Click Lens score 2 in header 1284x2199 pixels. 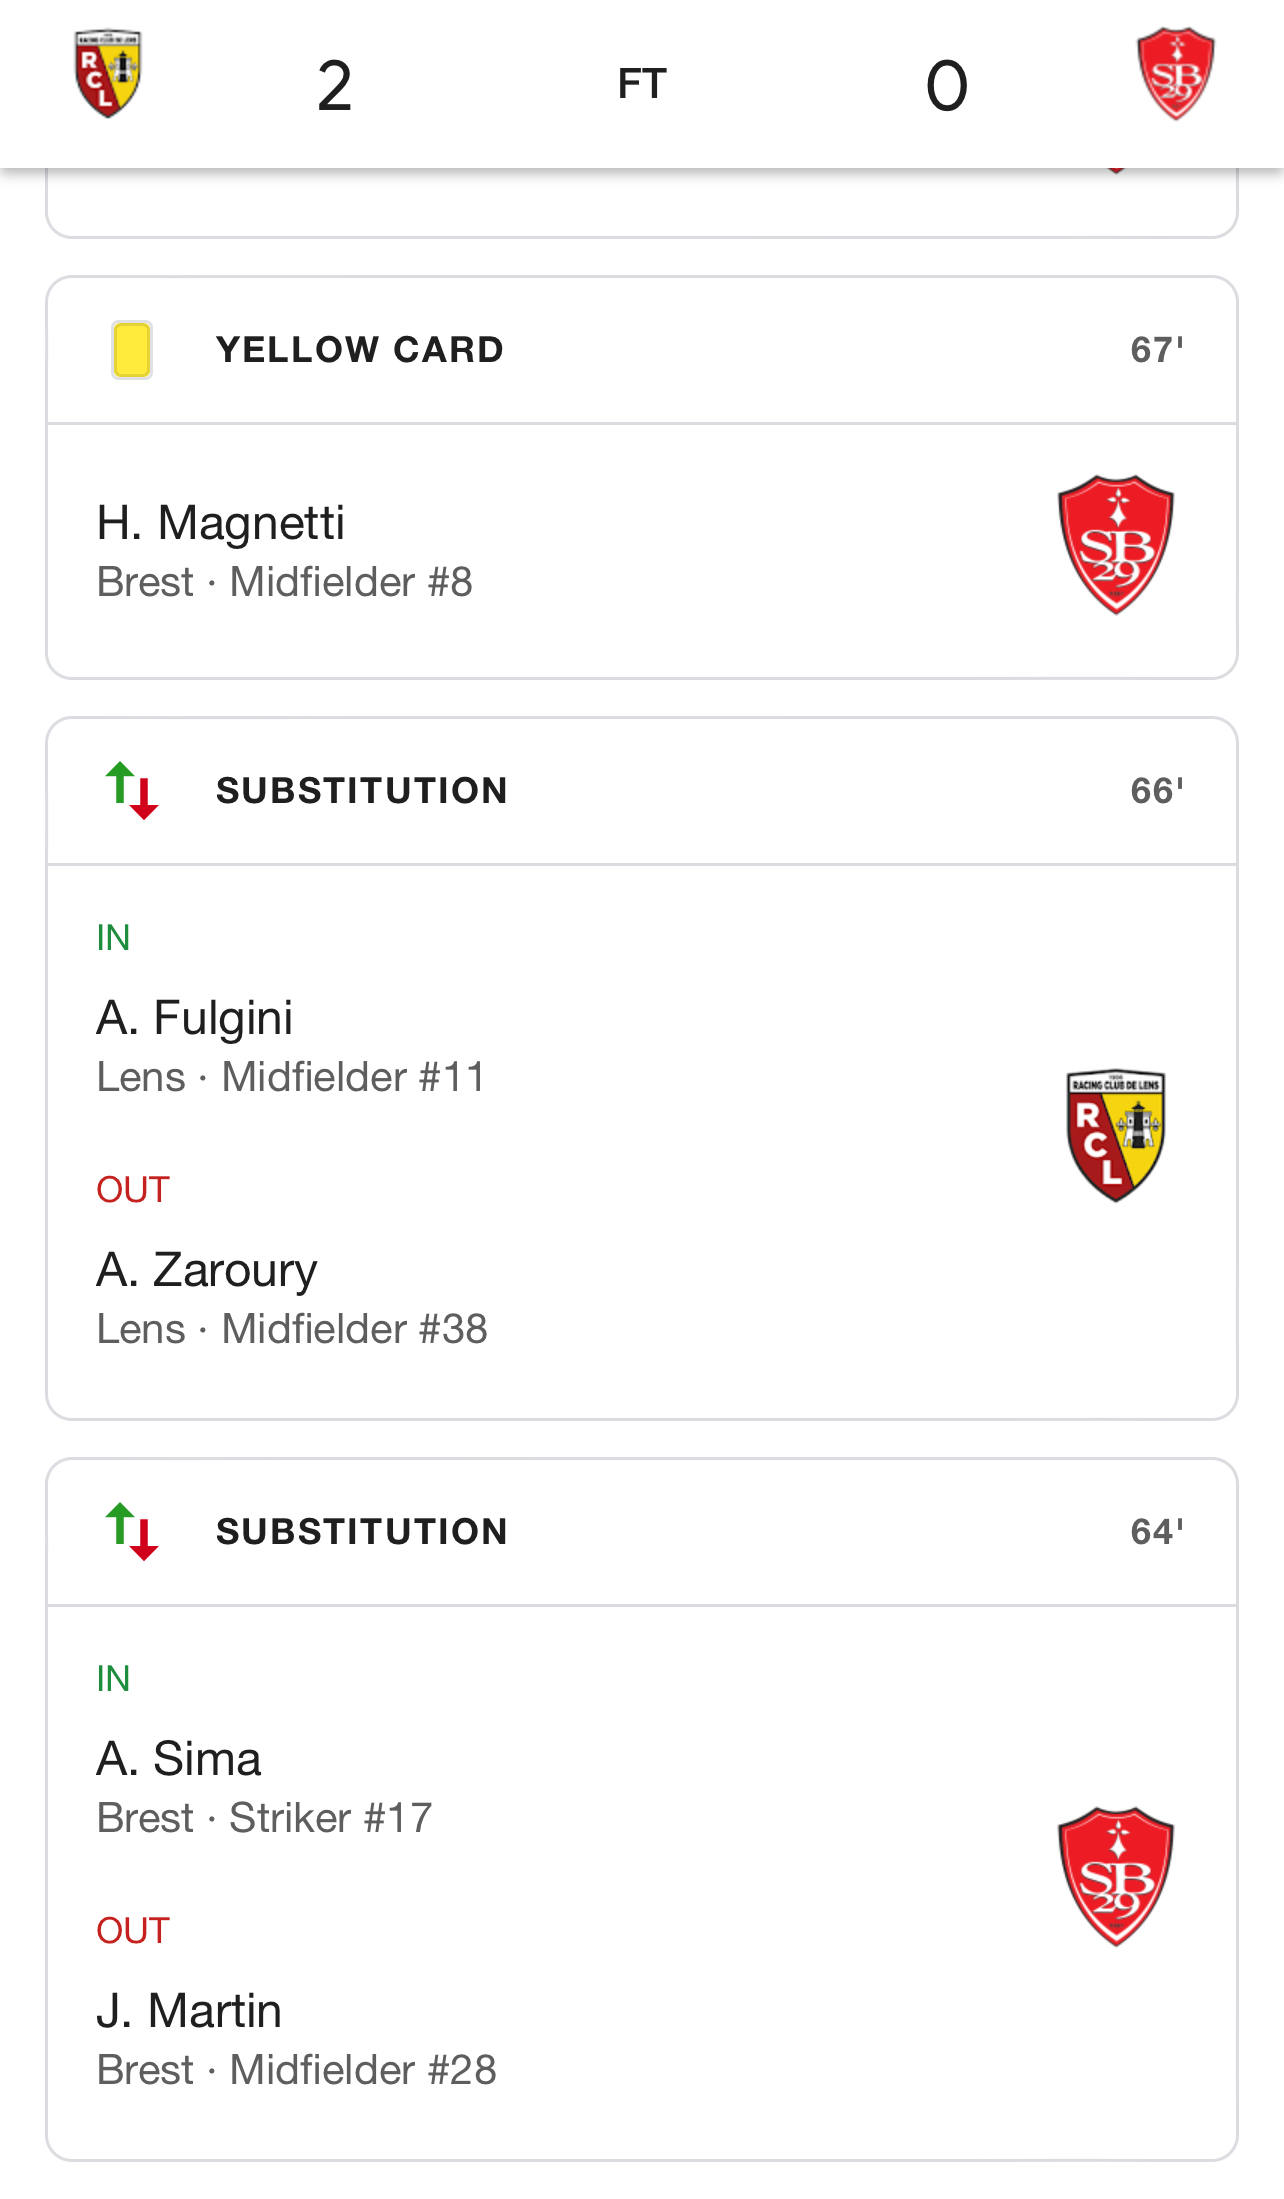tap(335, 86)
